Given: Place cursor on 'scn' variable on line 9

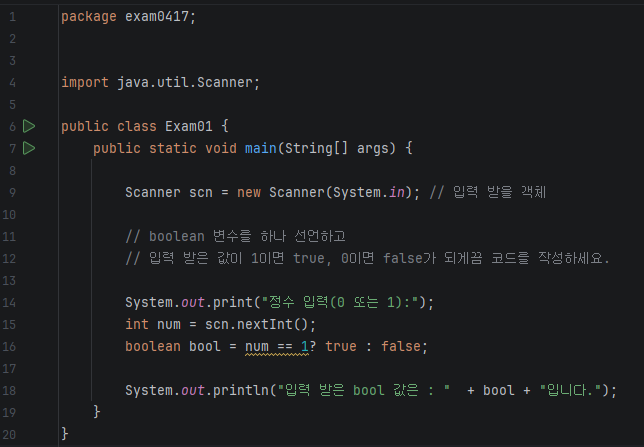Looking at the screenshot, I should [x=201, y=192].
